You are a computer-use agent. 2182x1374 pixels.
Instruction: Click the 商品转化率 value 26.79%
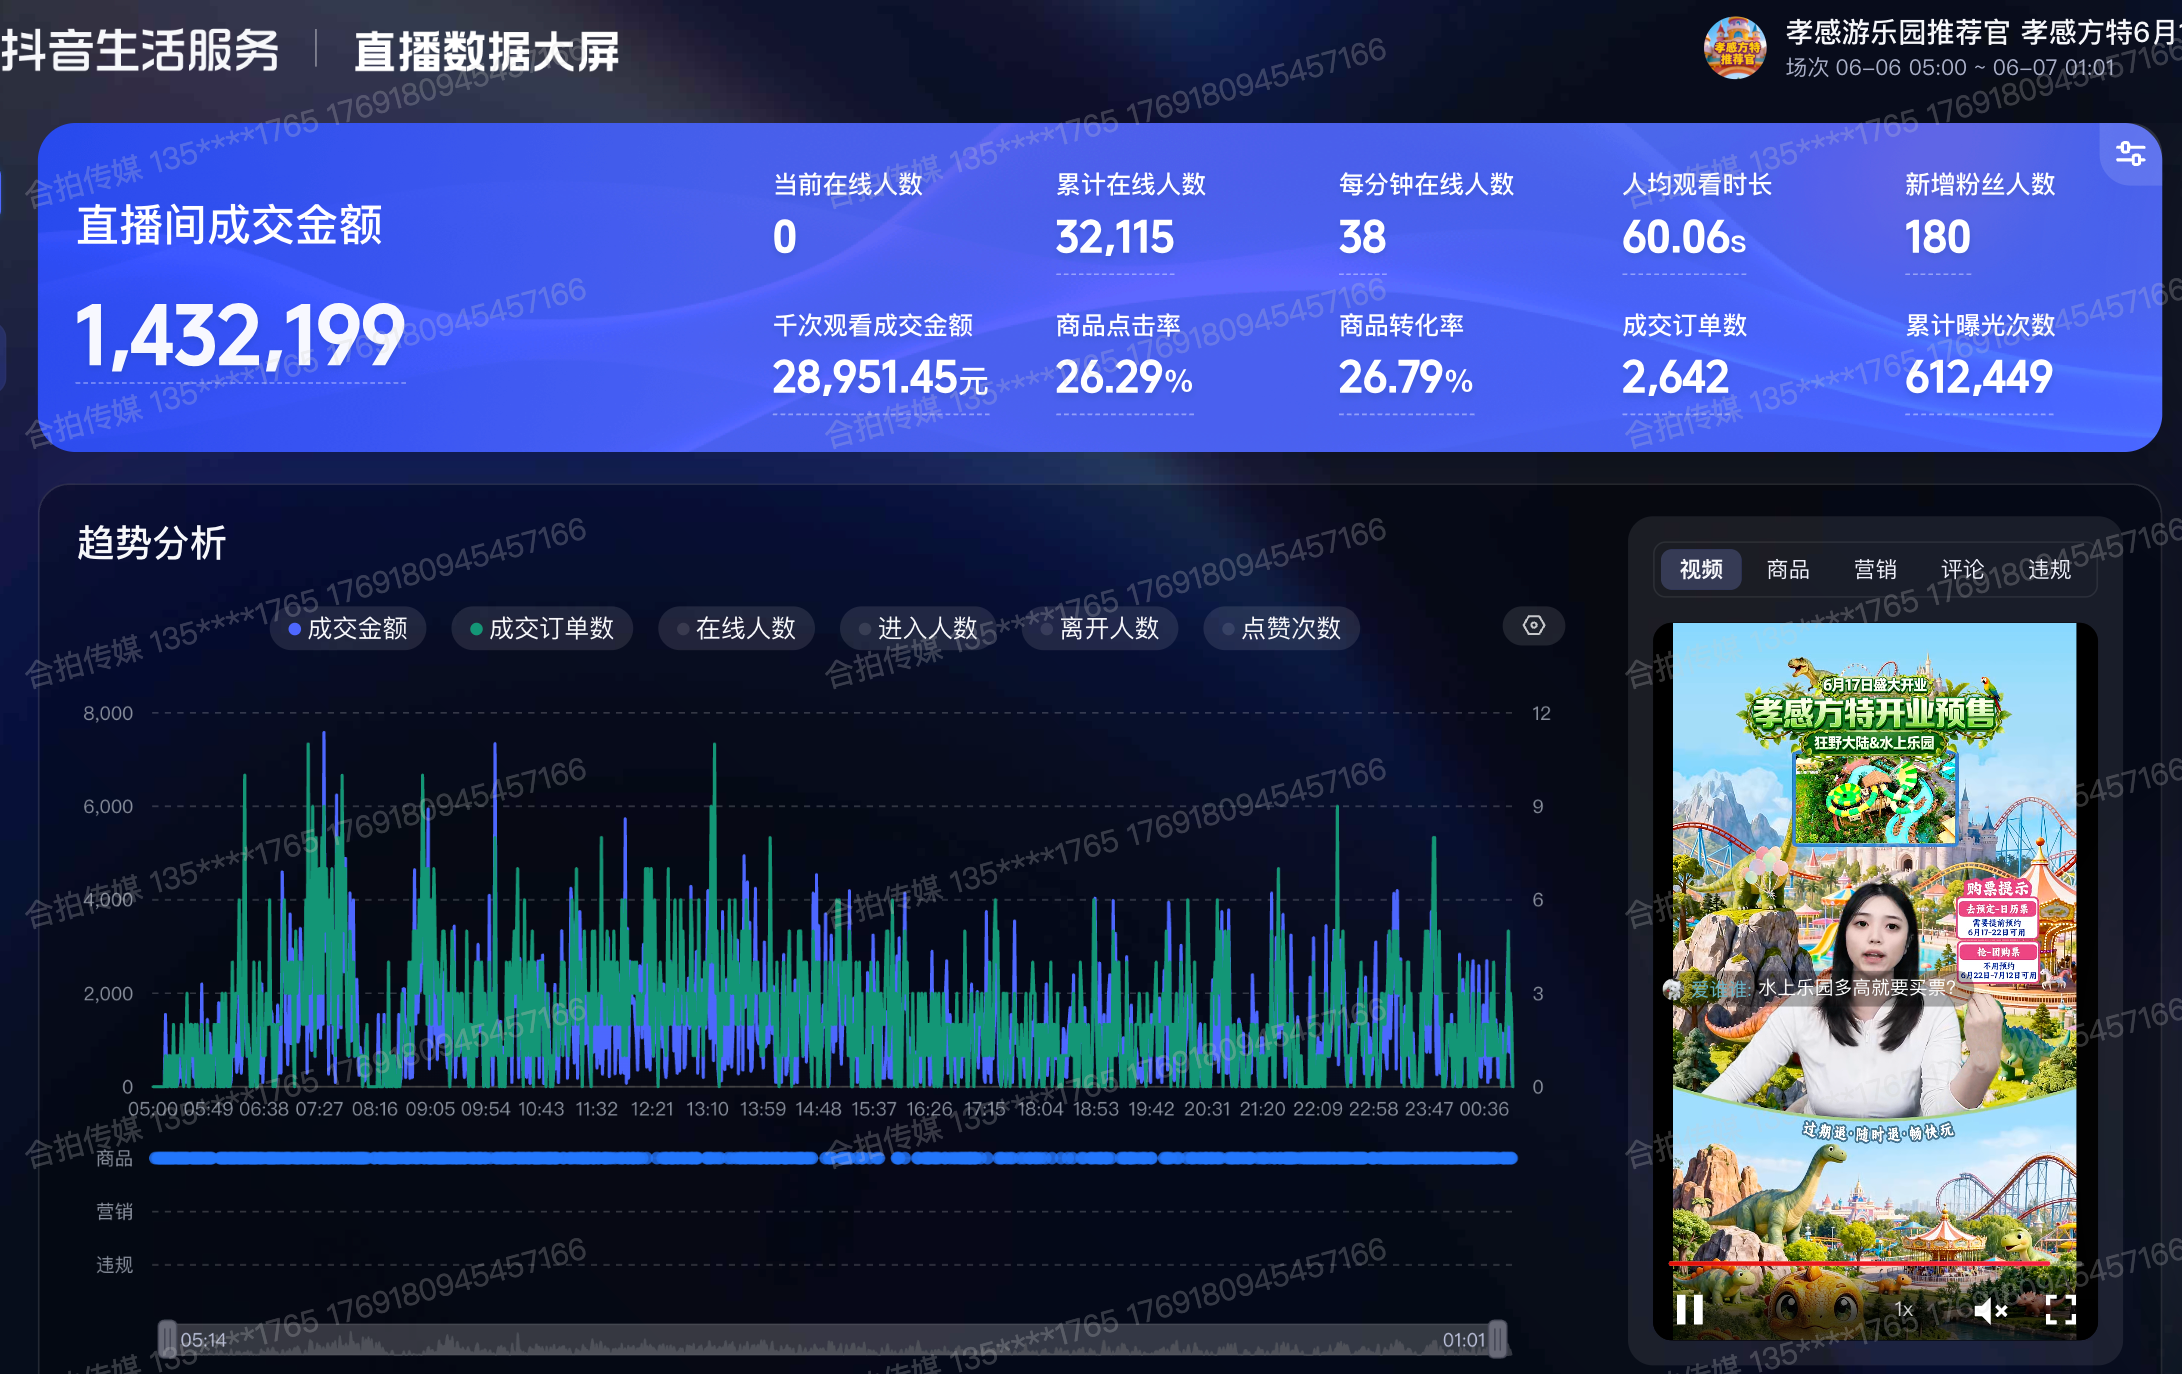point(1406,378)
